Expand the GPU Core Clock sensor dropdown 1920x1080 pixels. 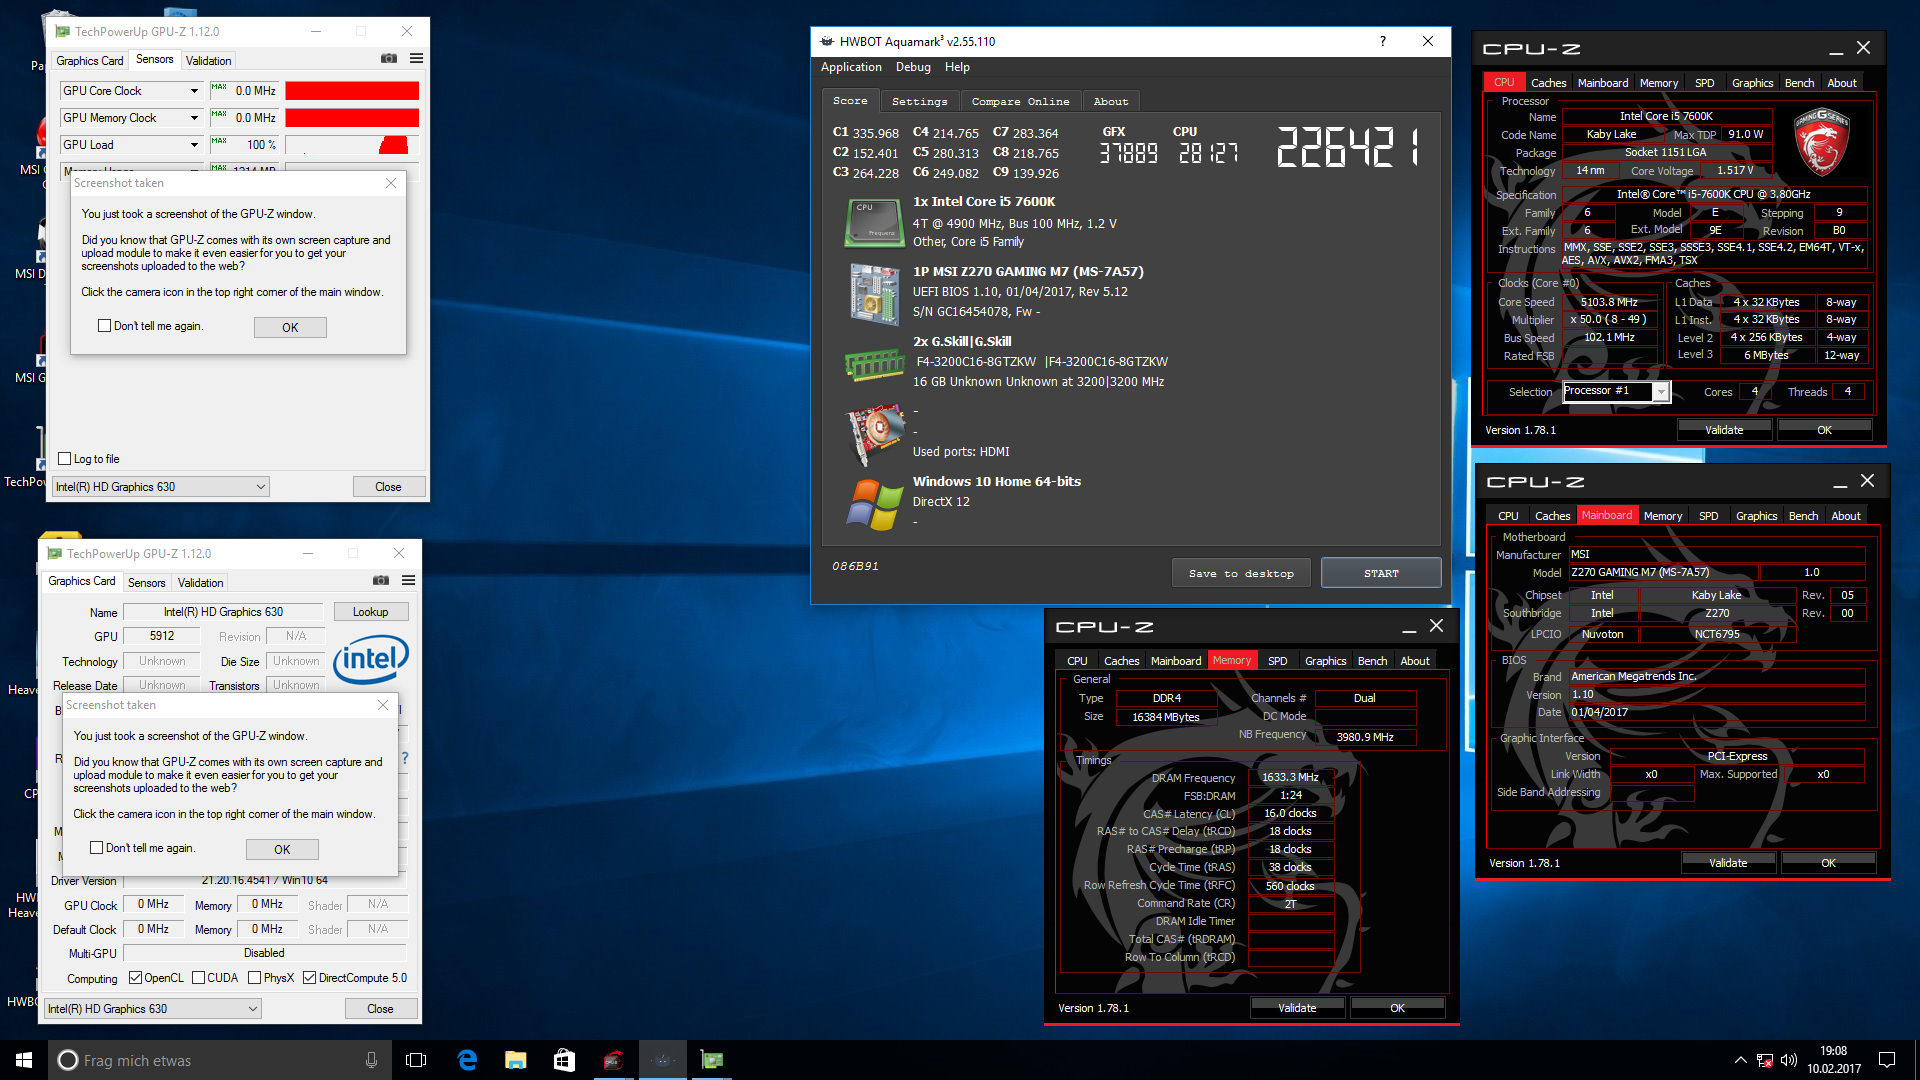[x=194, y=91]
